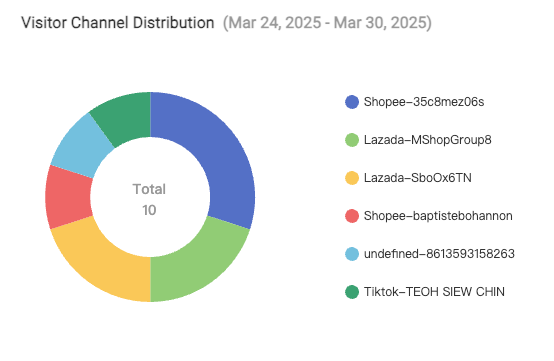The height and width of the screenshot is (361, 554).
Task: Click the Tiktok-TEOH SIEW CHIN legend label
Action: pyautogui.click(x=434, y=292)
